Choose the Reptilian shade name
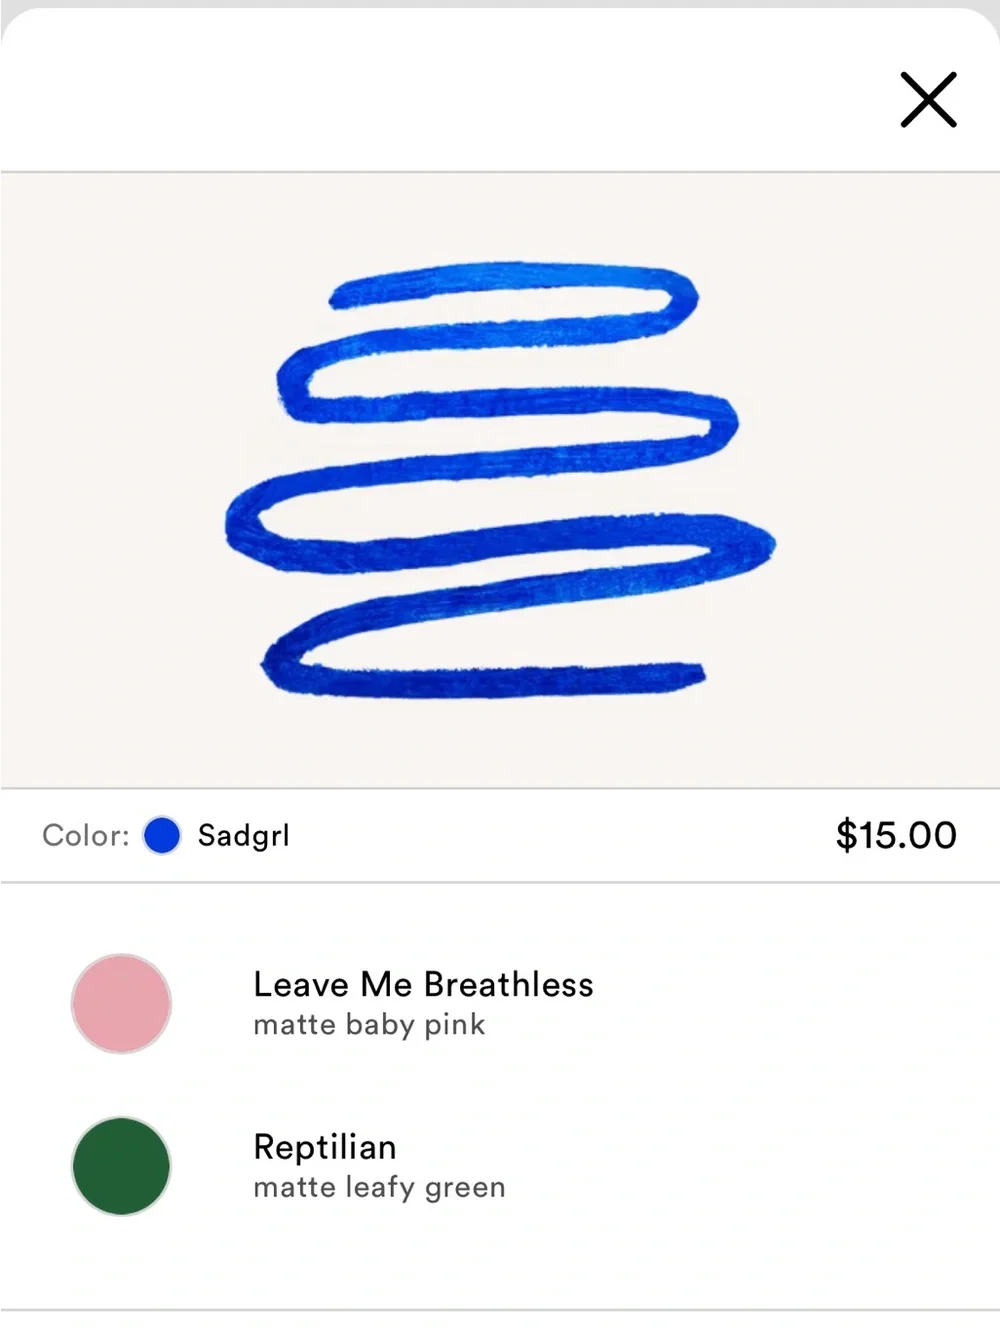This screenshot has width=1000, height=1333. [x=325, y=1147]
